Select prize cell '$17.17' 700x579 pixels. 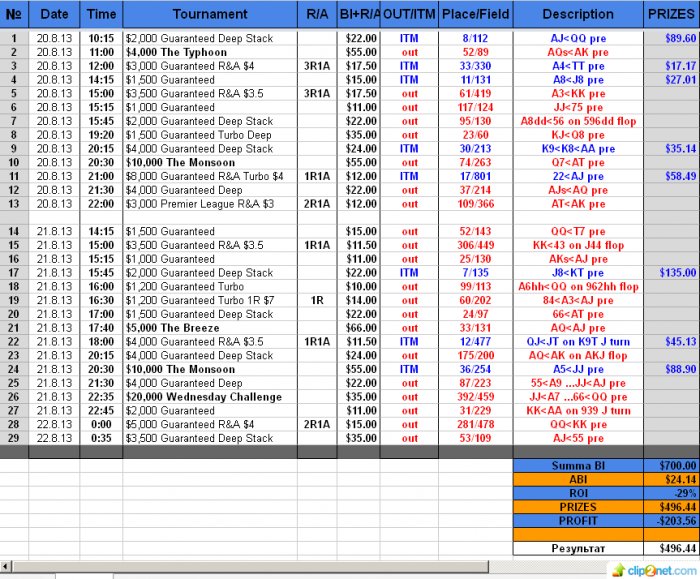[x=671, y=66]
